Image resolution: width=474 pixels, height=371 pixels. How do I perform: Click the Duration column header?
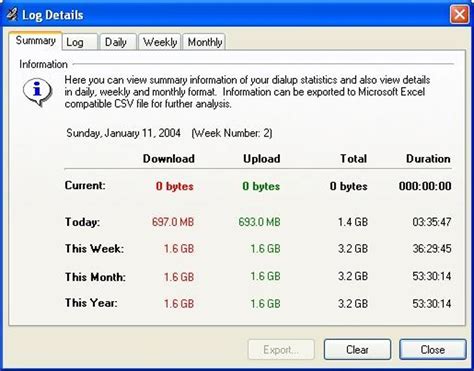pyautogui.click(x=428, y=159)
